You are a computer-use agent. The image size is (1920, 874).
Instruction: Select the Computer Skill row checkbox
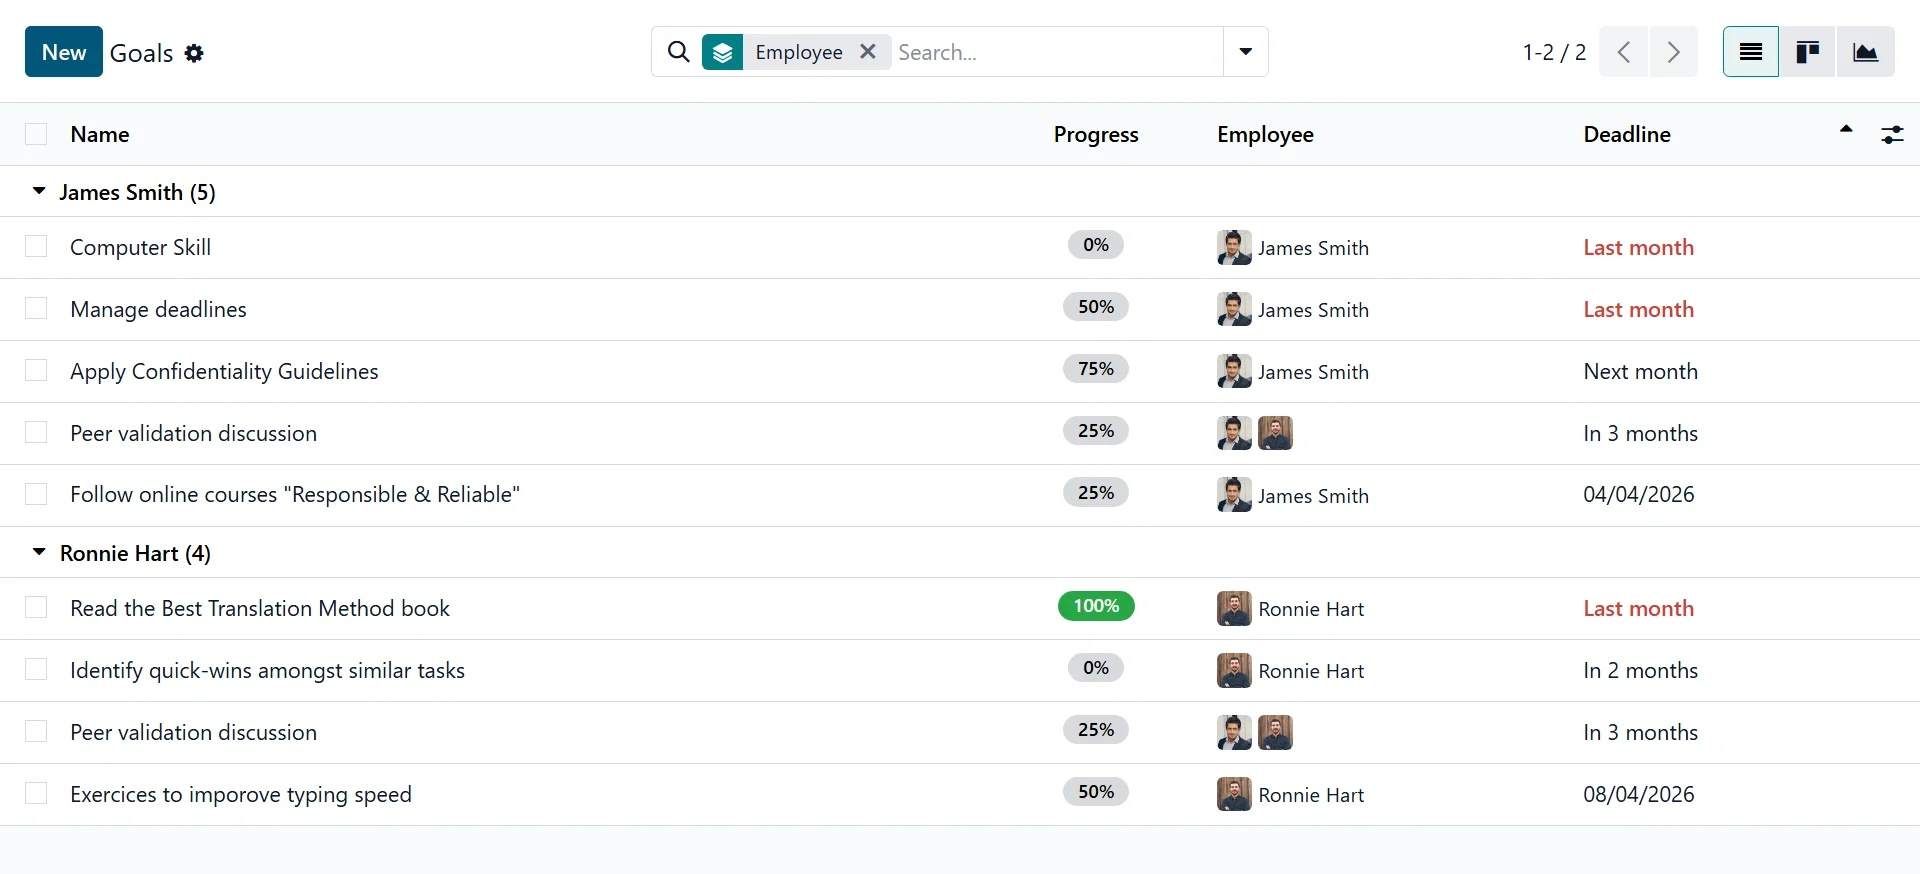tap(36, 247)
